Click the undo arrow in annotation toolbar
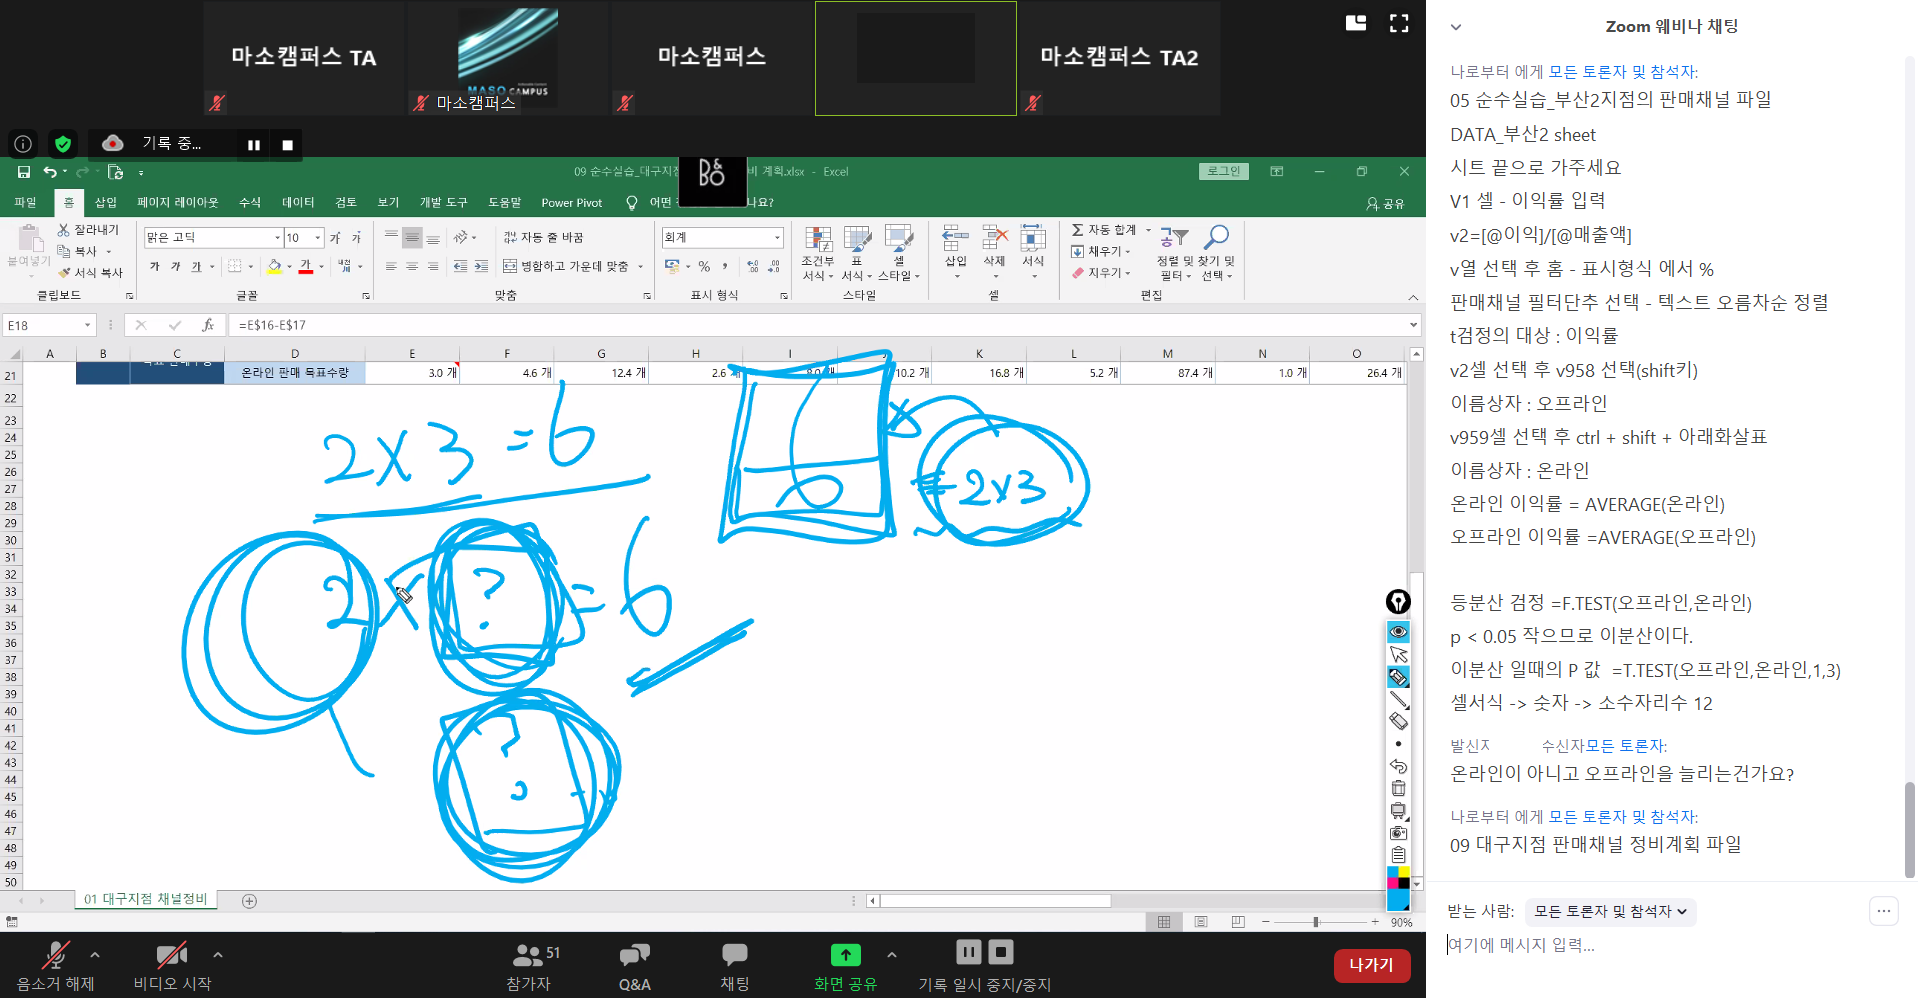This screenshot has height=998, width=1918. pyautogui.click(x=1398, y=766)
